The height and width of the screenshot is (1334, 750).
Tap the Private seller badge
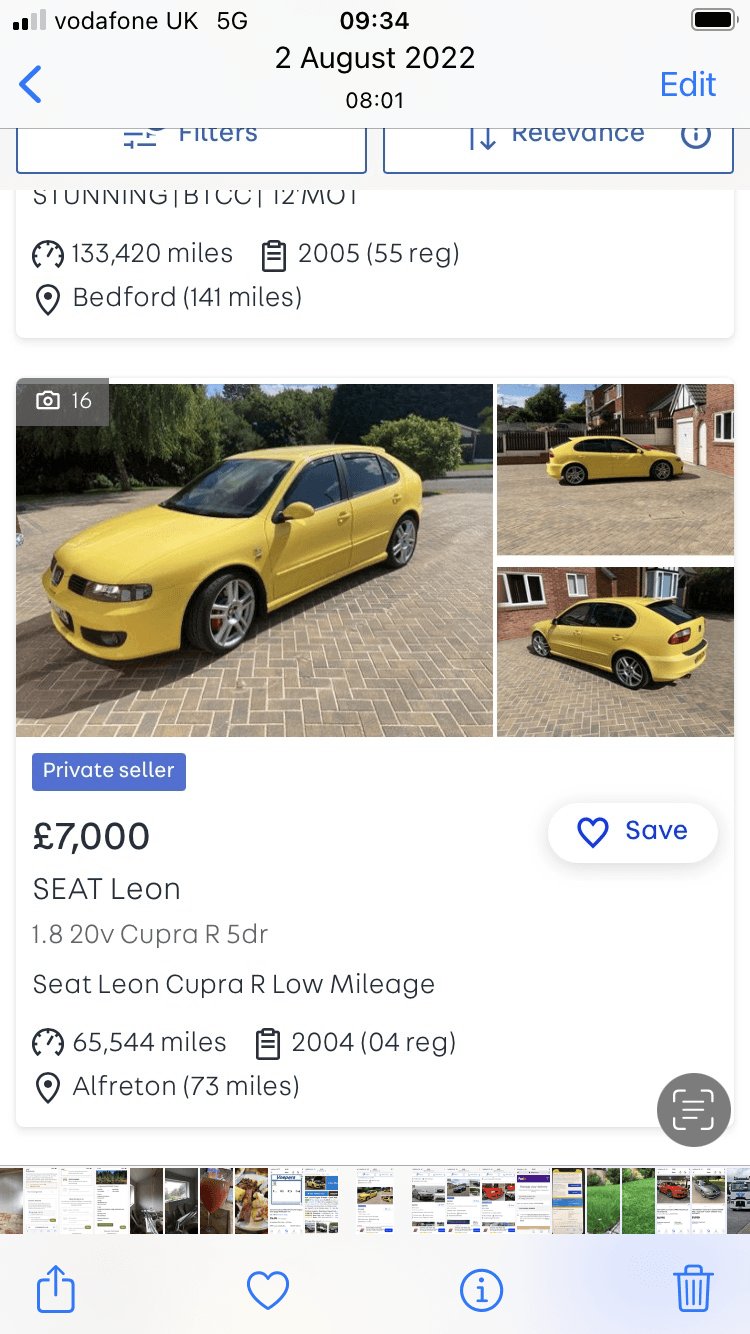click(109, 771)
